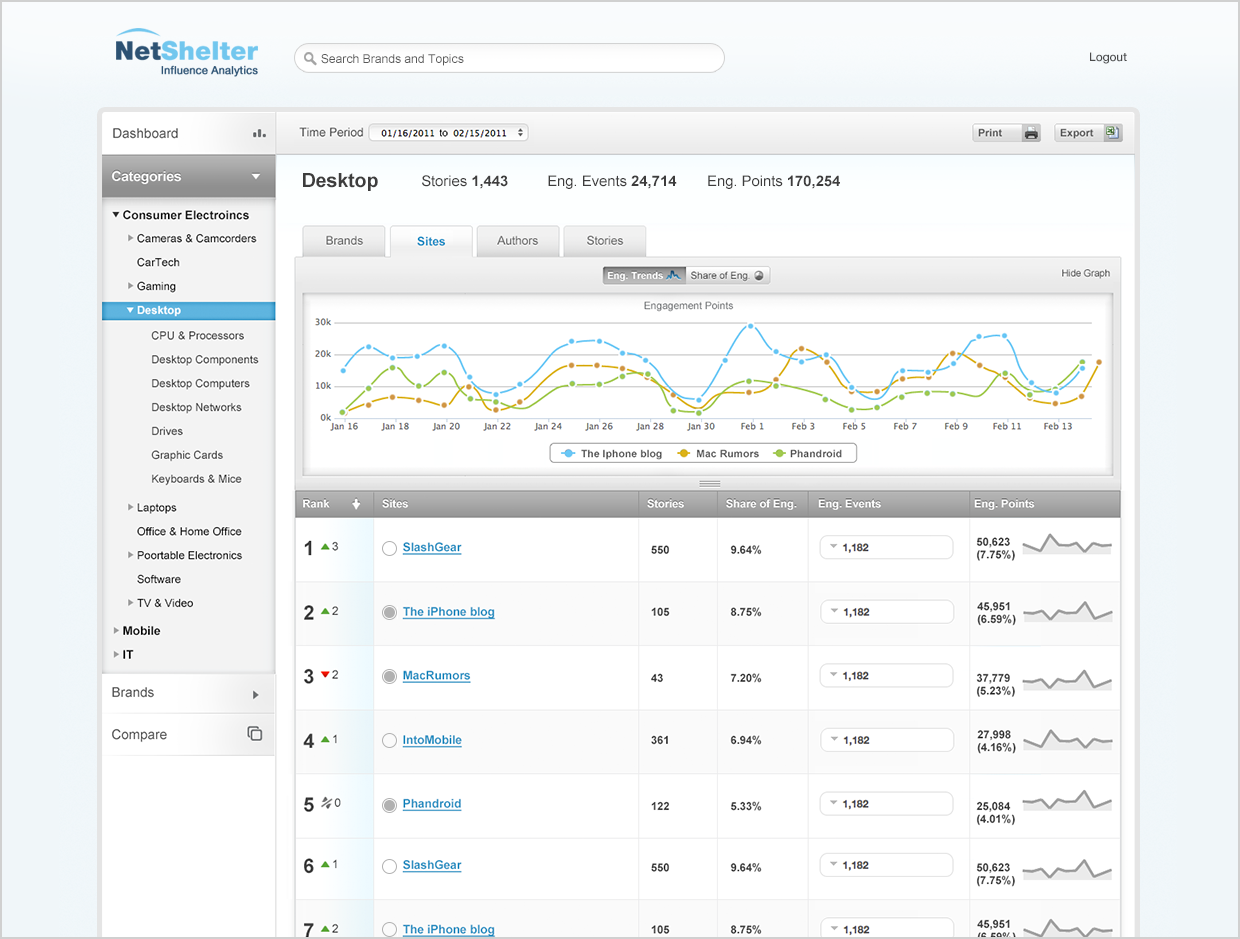Collapse the Desktop category

pos(130,310)
